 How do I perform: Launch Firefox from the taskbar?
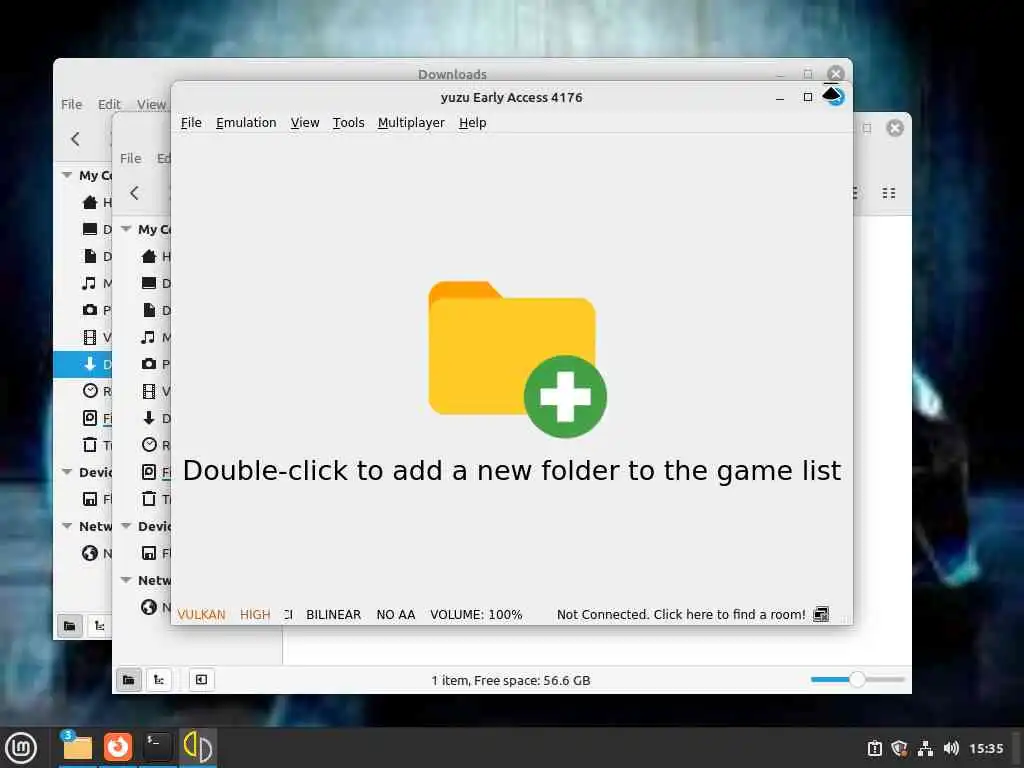118,746
